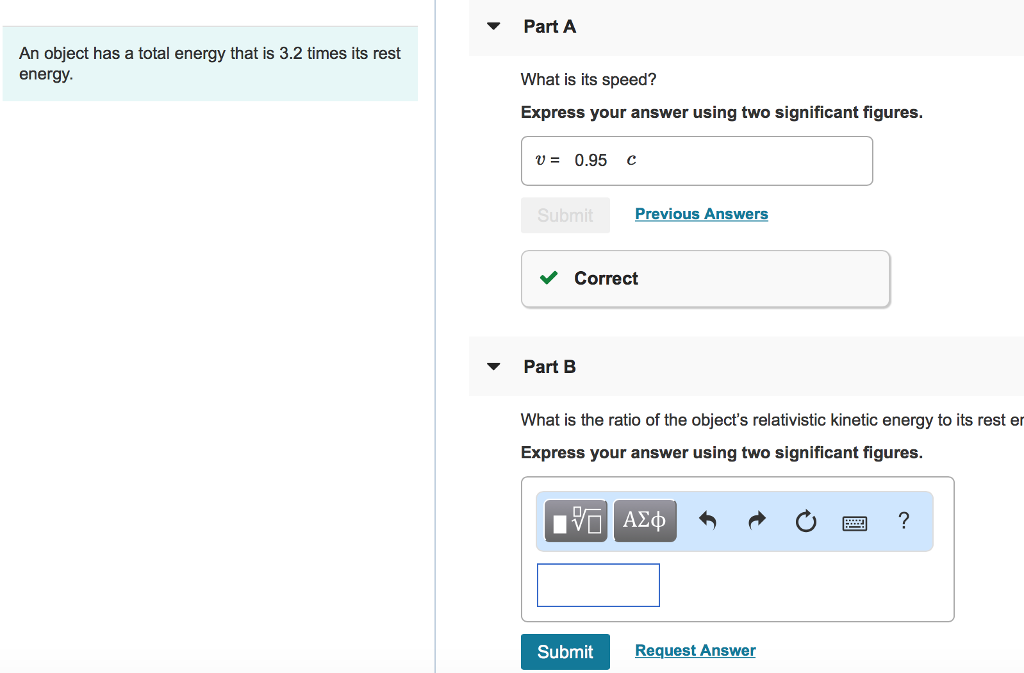Click the v = 0.95 answer field
Screen dimensions: 1024x673
click(697, 160)
